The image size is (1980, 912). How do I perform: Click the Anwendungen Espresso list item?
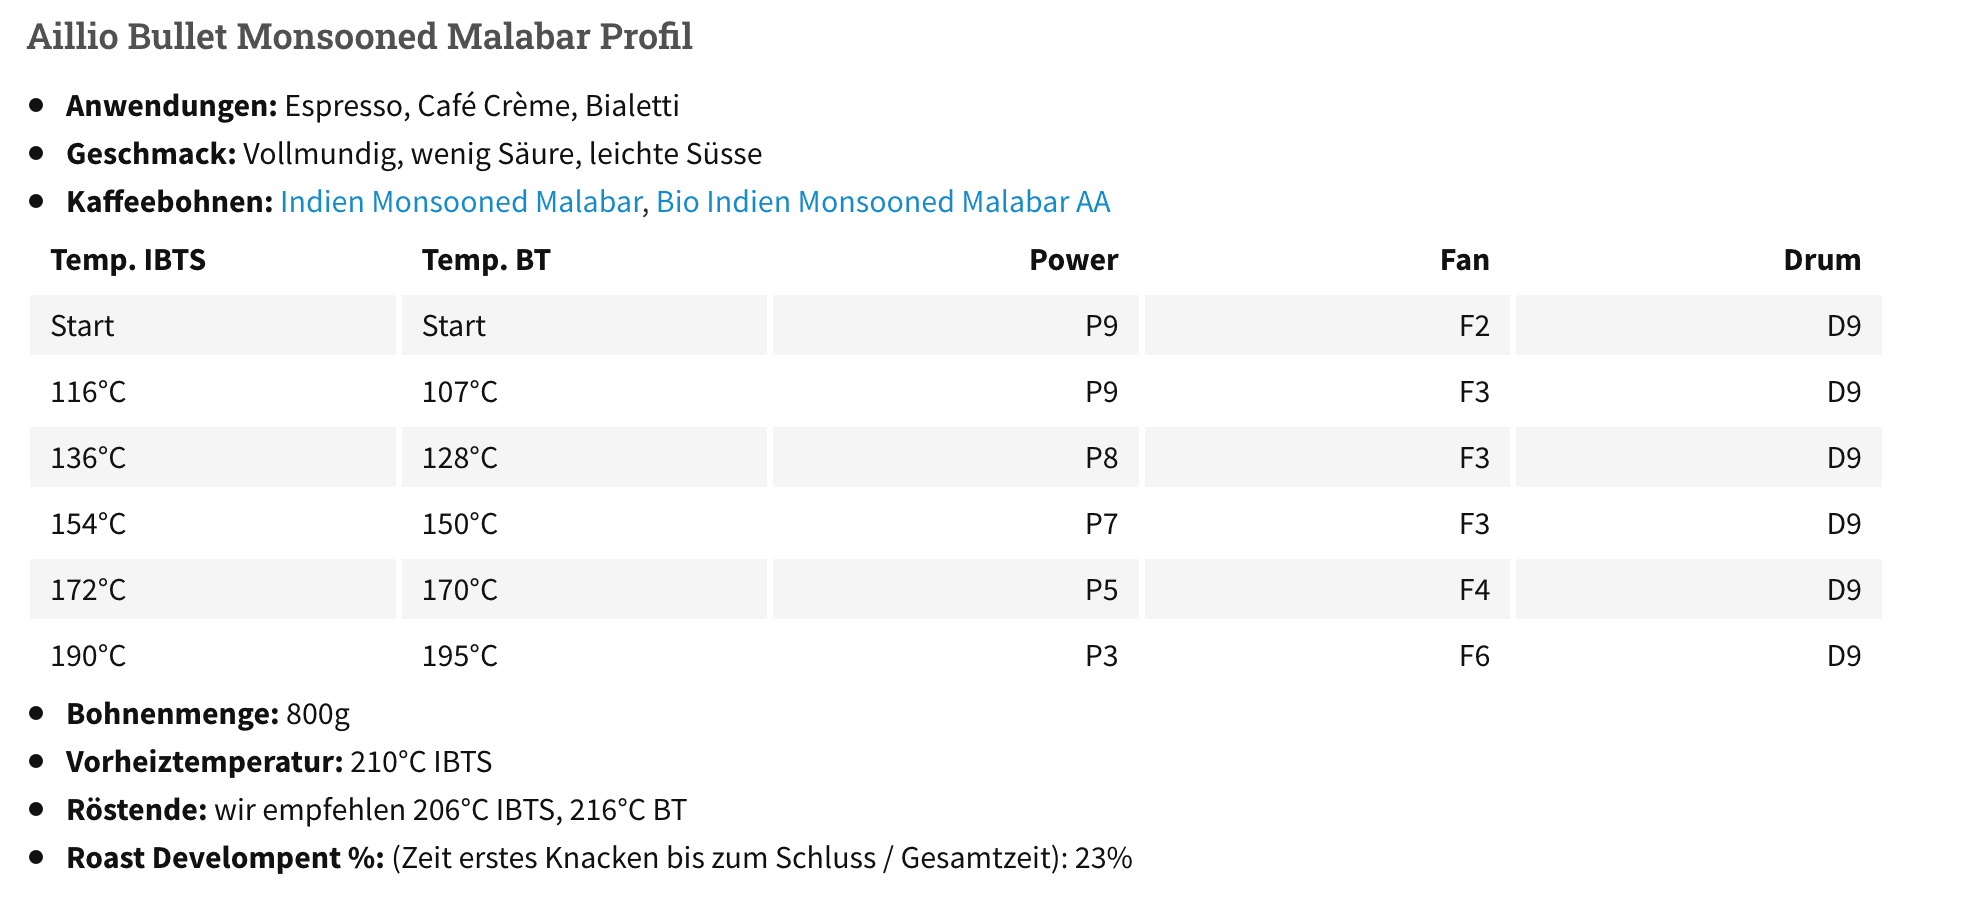373,106
